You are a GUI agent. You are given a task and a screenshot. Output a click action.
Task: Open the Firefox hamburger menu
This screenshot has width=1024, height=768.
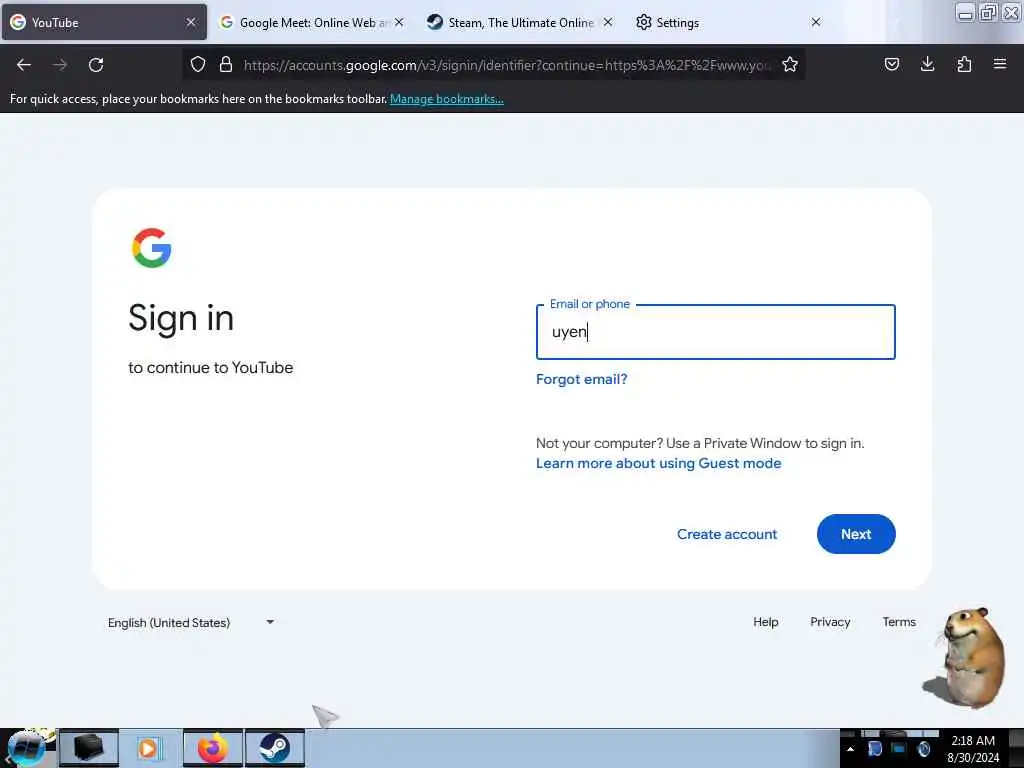pos(1000,64)
